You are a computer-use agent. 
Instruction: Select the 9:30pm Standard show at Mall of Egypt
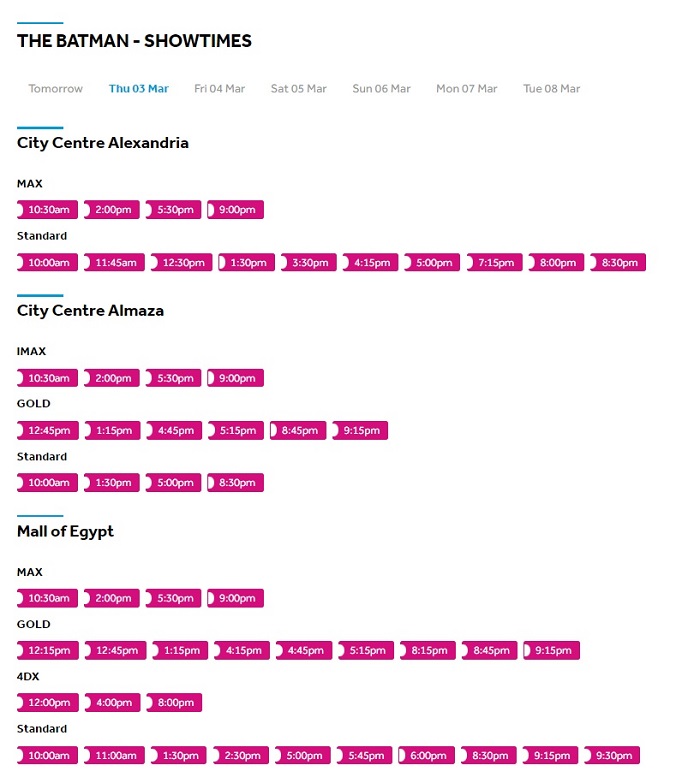pos(612,756)
